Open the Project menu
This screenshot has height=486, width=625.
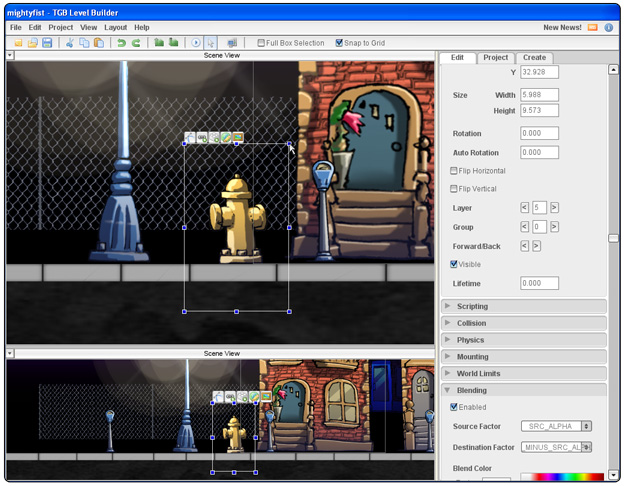tap(61, 27)
